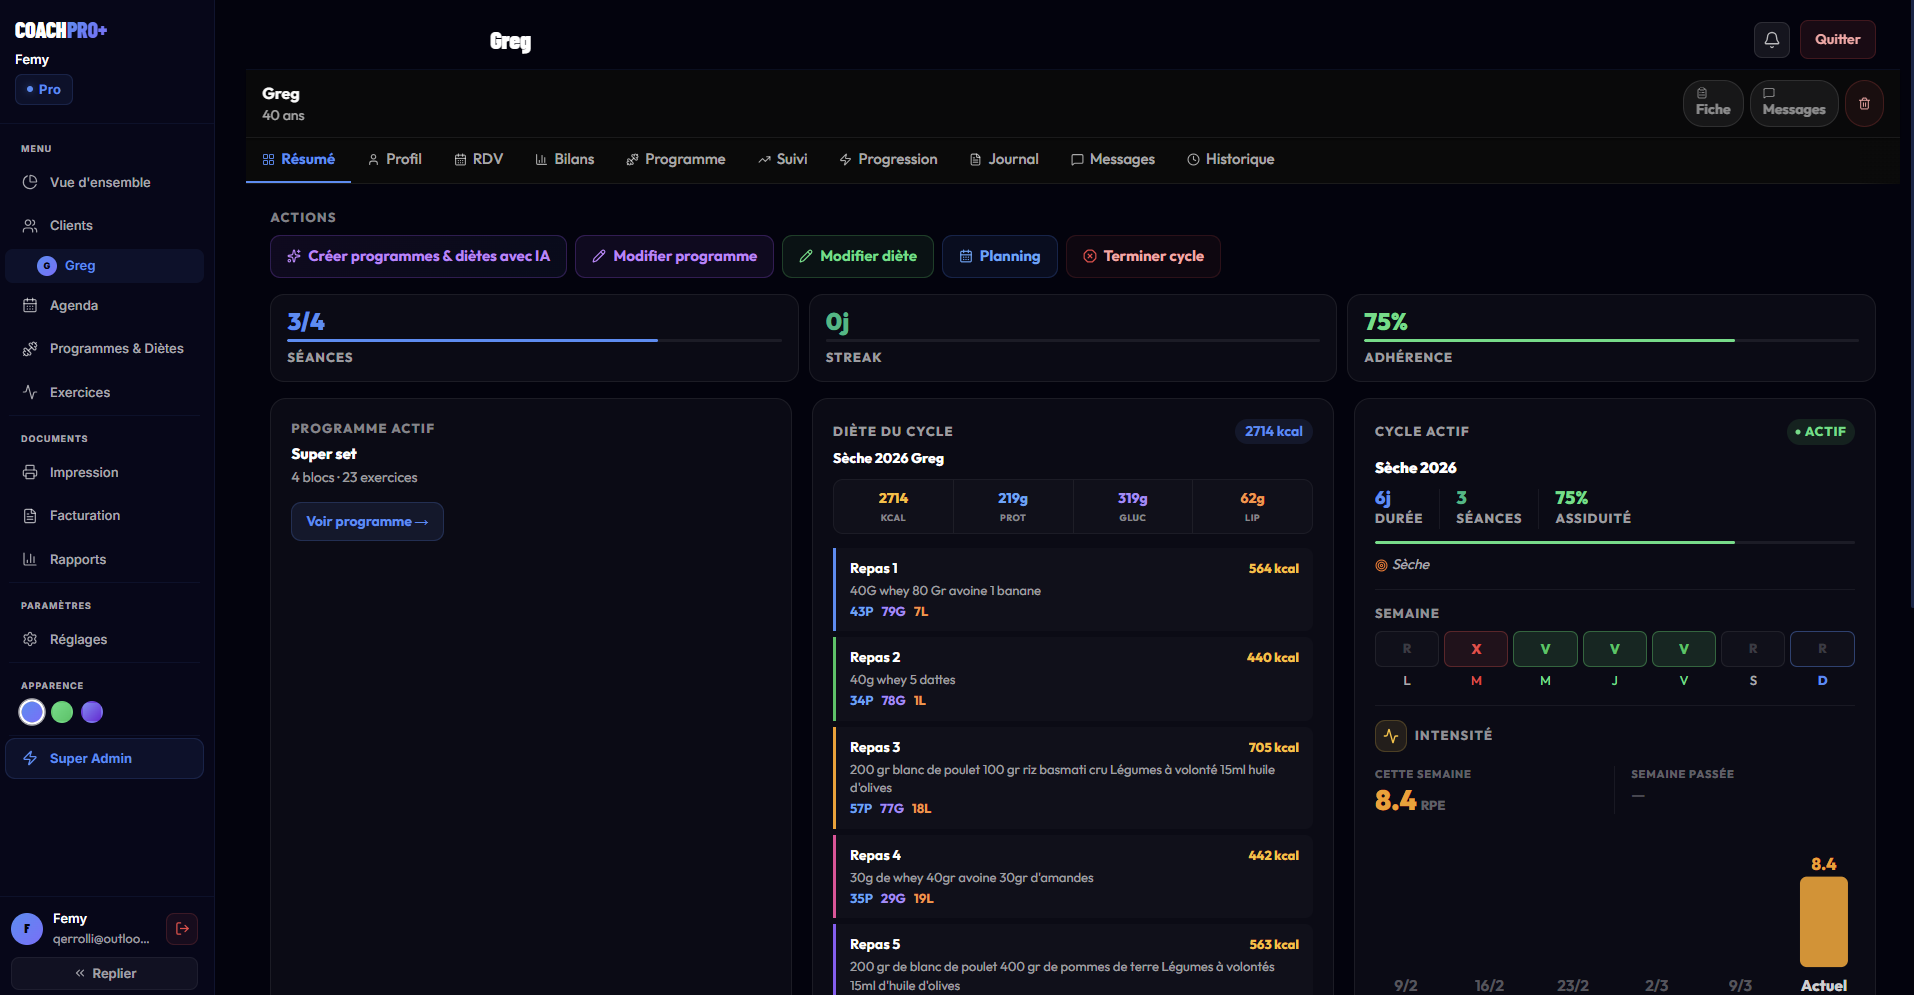Screen dimensions: 1914x995
Task: Click the Vue d'ensemble clock icon
Action: [x=30, y=182]
